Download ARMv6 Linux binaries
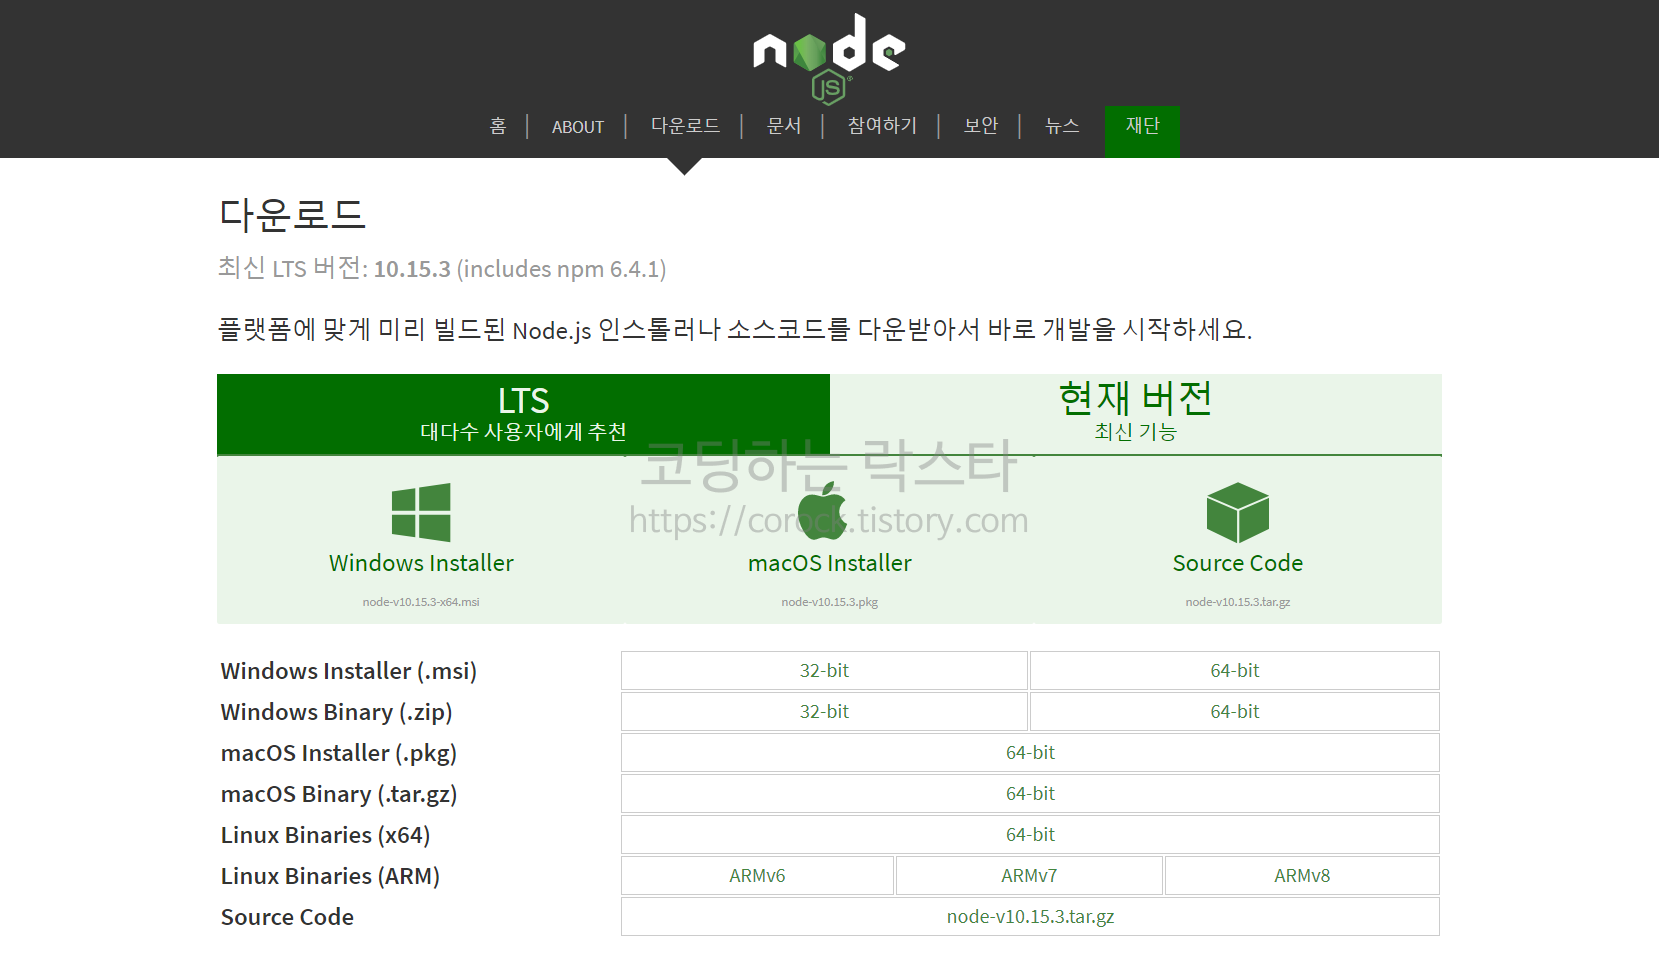 [x=757, y=876]
